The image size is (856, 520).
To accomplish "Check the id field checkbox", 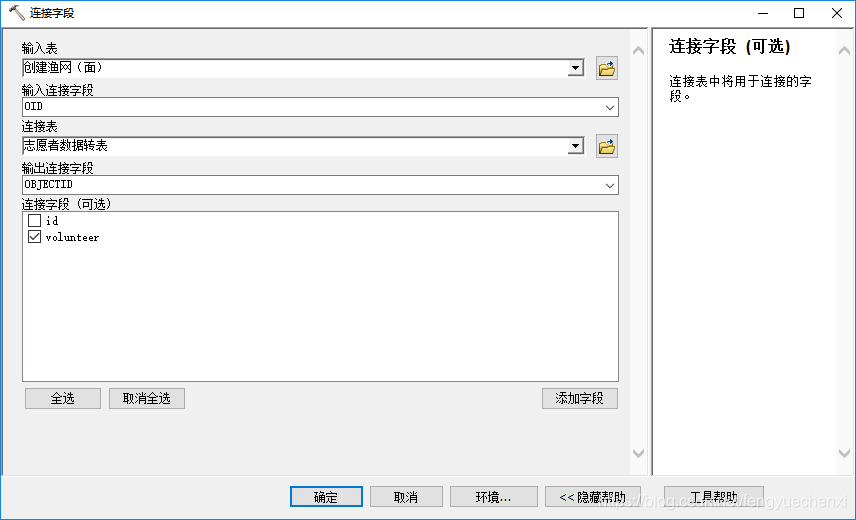I will click(x=34, y=220).
